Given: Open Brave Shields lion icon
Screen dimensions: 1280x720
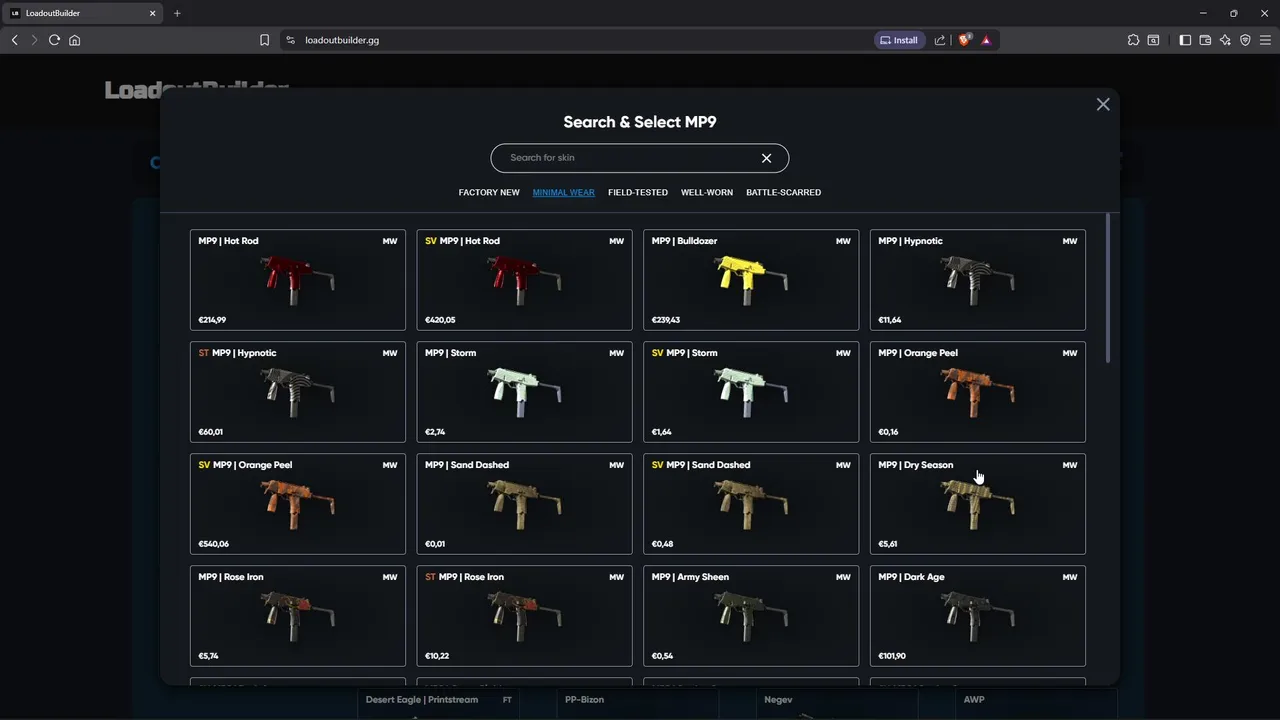Looking at the screenshot, I should tap(965, 40).
